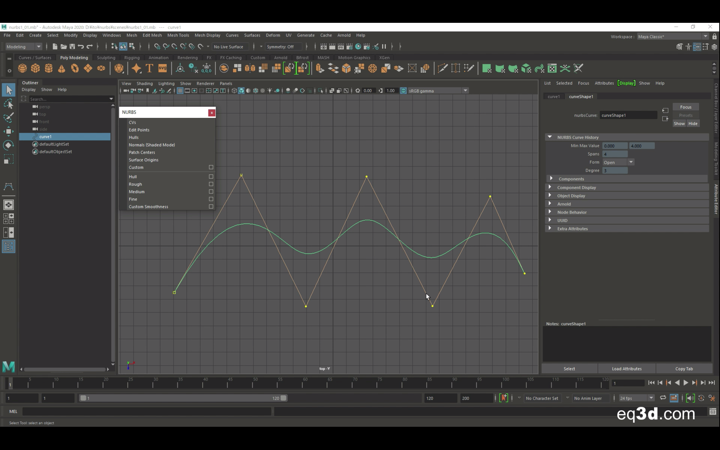Toggle the Hull checkbox in NURBS menu
Screen dimensions: 720x450
pos(211,176)
